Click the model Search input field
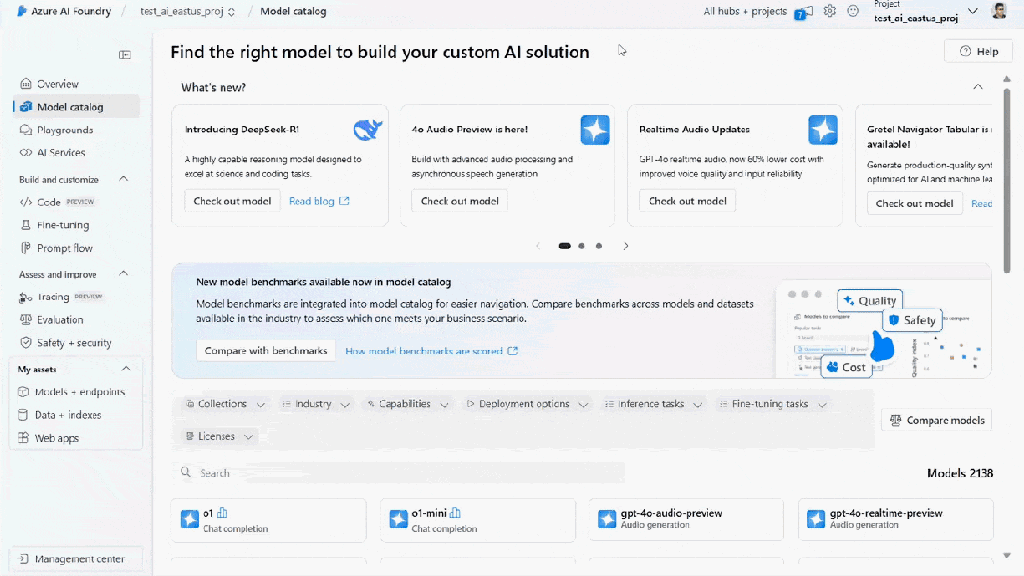Image resolution: width=1024 pixels, height=576 pixels. (398, 473)
